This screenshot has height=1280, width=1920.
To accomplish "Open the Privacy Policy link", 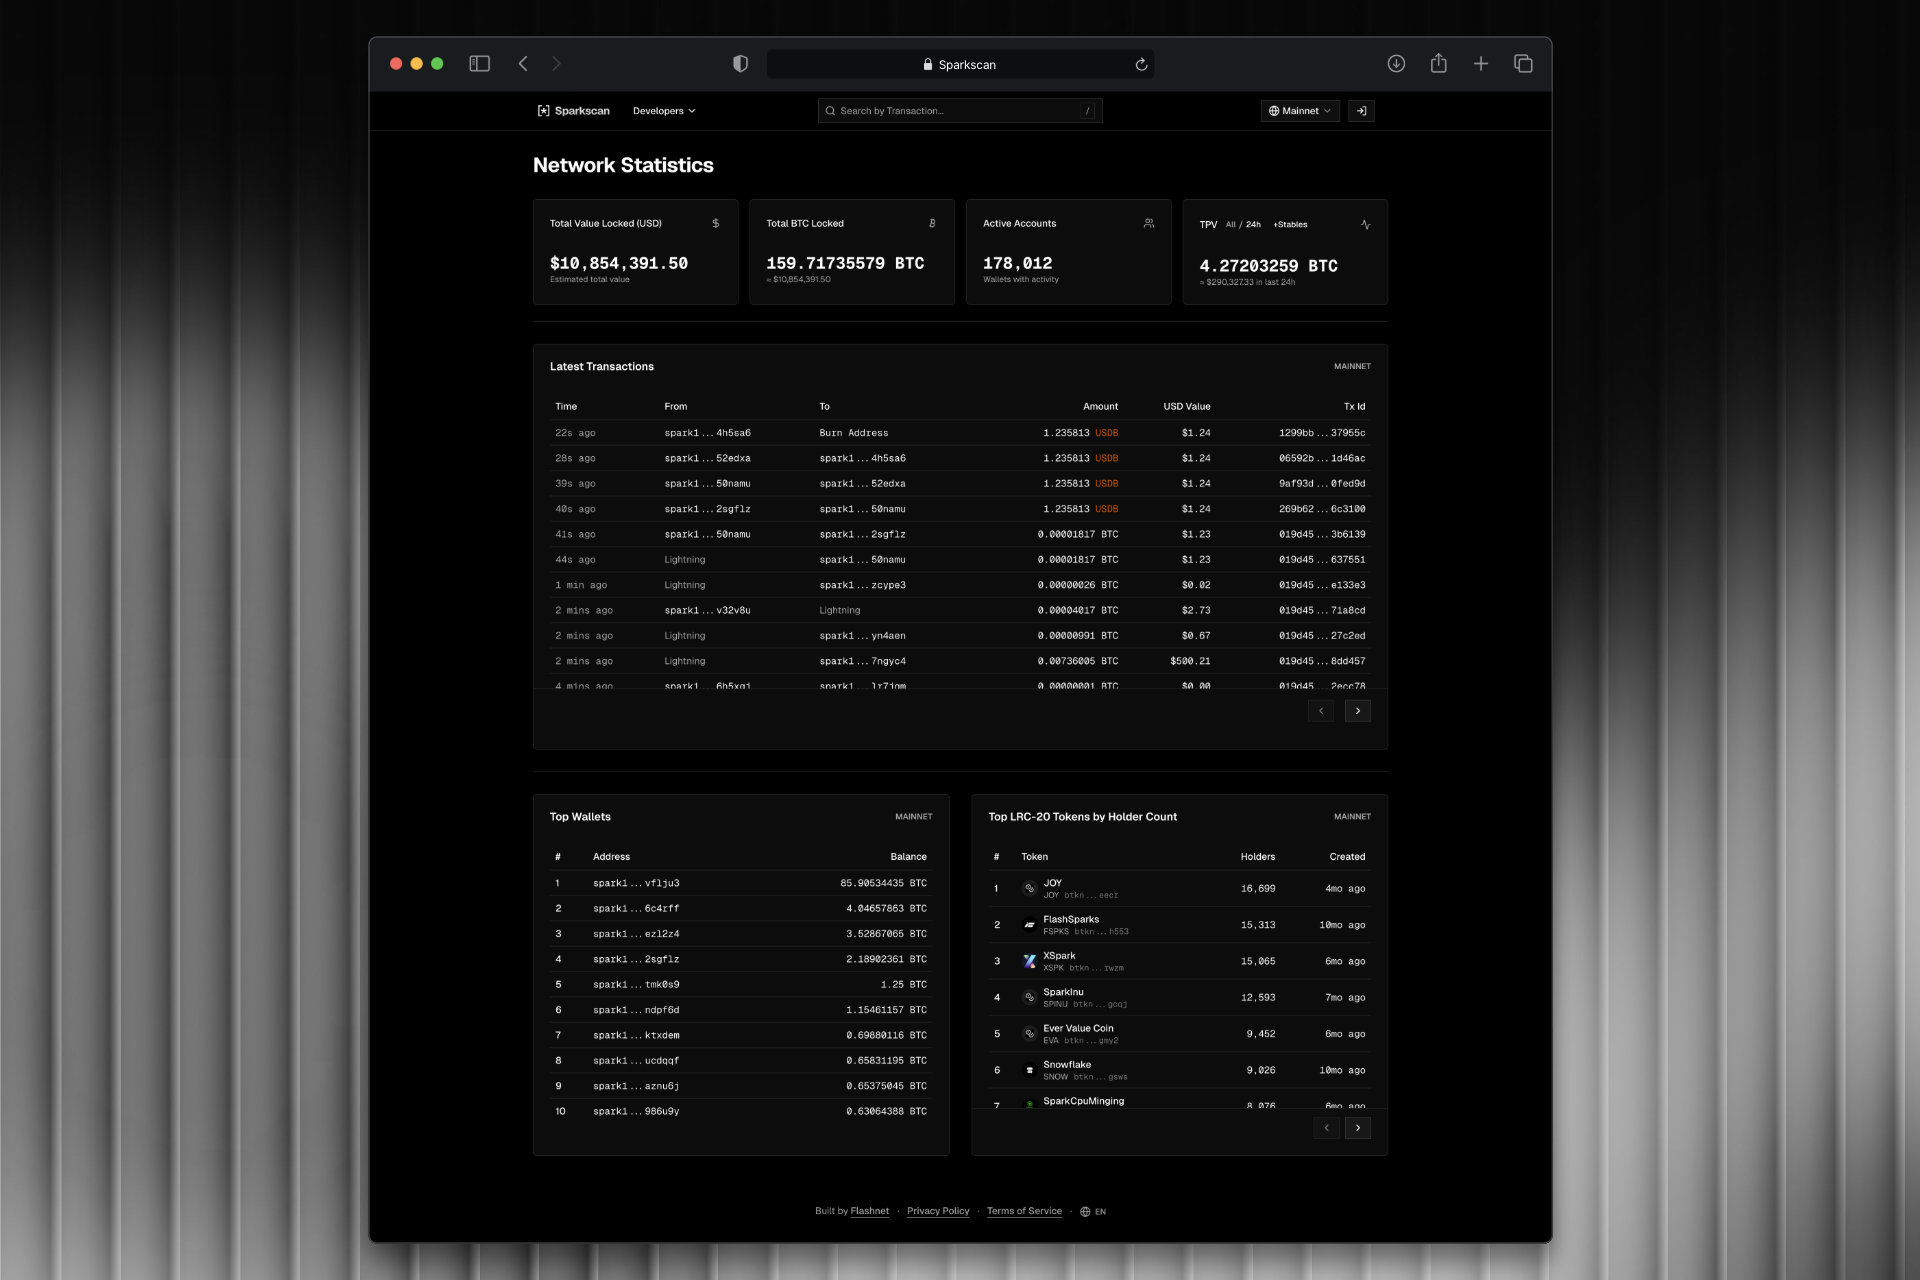I will point(937,1211).
